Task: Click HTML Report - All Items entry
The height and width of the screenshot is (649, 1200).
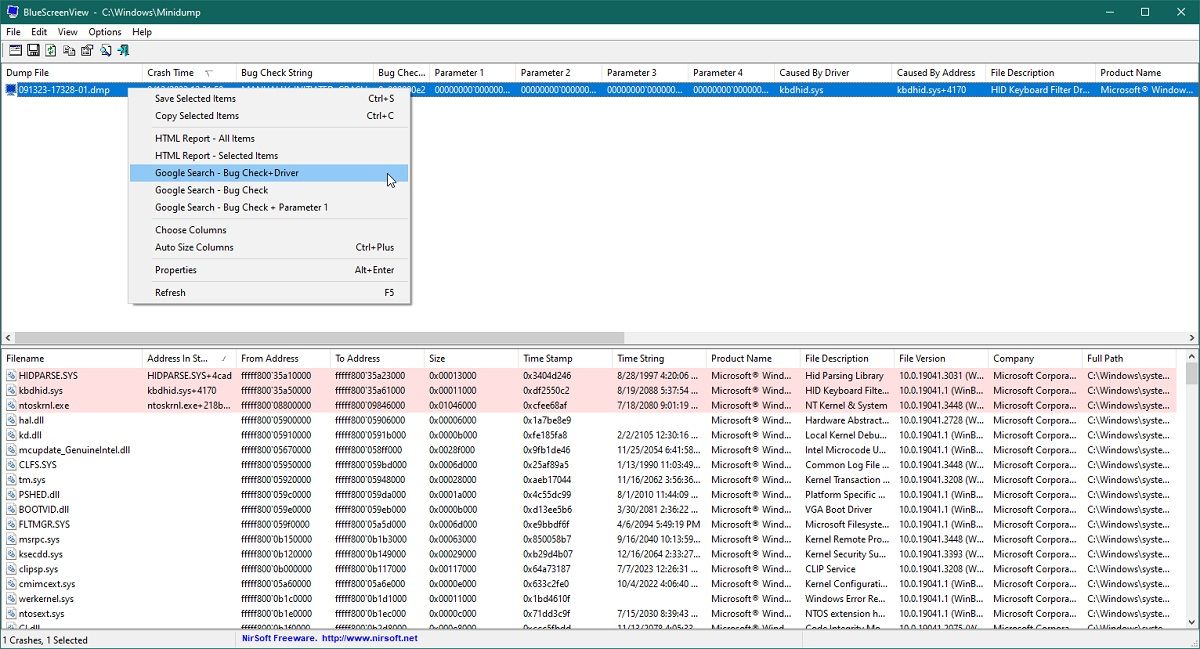Action: (205, 139)
